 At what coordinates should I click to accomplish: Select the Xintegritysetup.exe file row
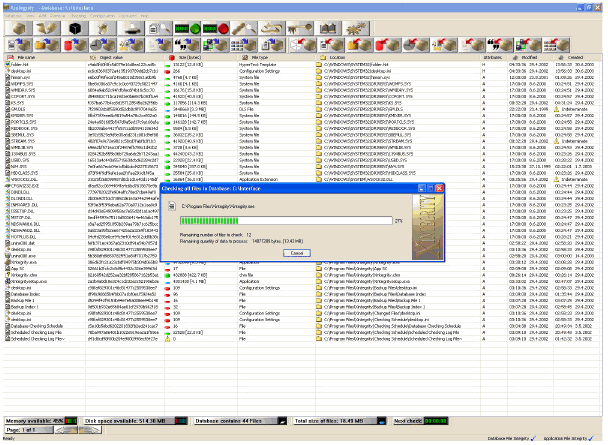coord(302,281)
